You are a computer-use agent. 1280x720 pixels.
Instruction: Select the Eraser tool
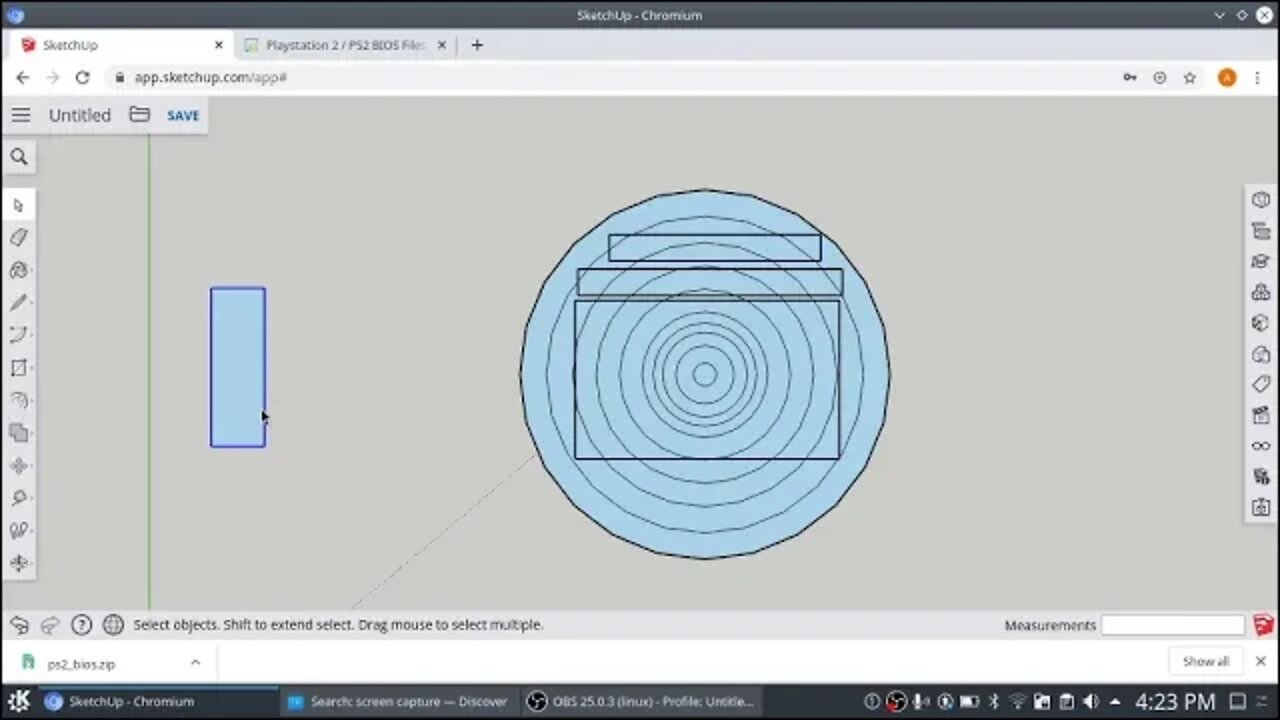[x=18, y=238]
